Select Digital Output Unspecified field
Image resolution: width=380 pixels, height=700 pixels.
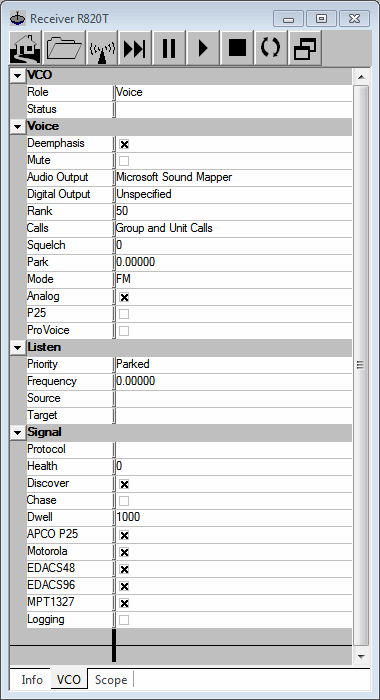[x=233, y=195]
